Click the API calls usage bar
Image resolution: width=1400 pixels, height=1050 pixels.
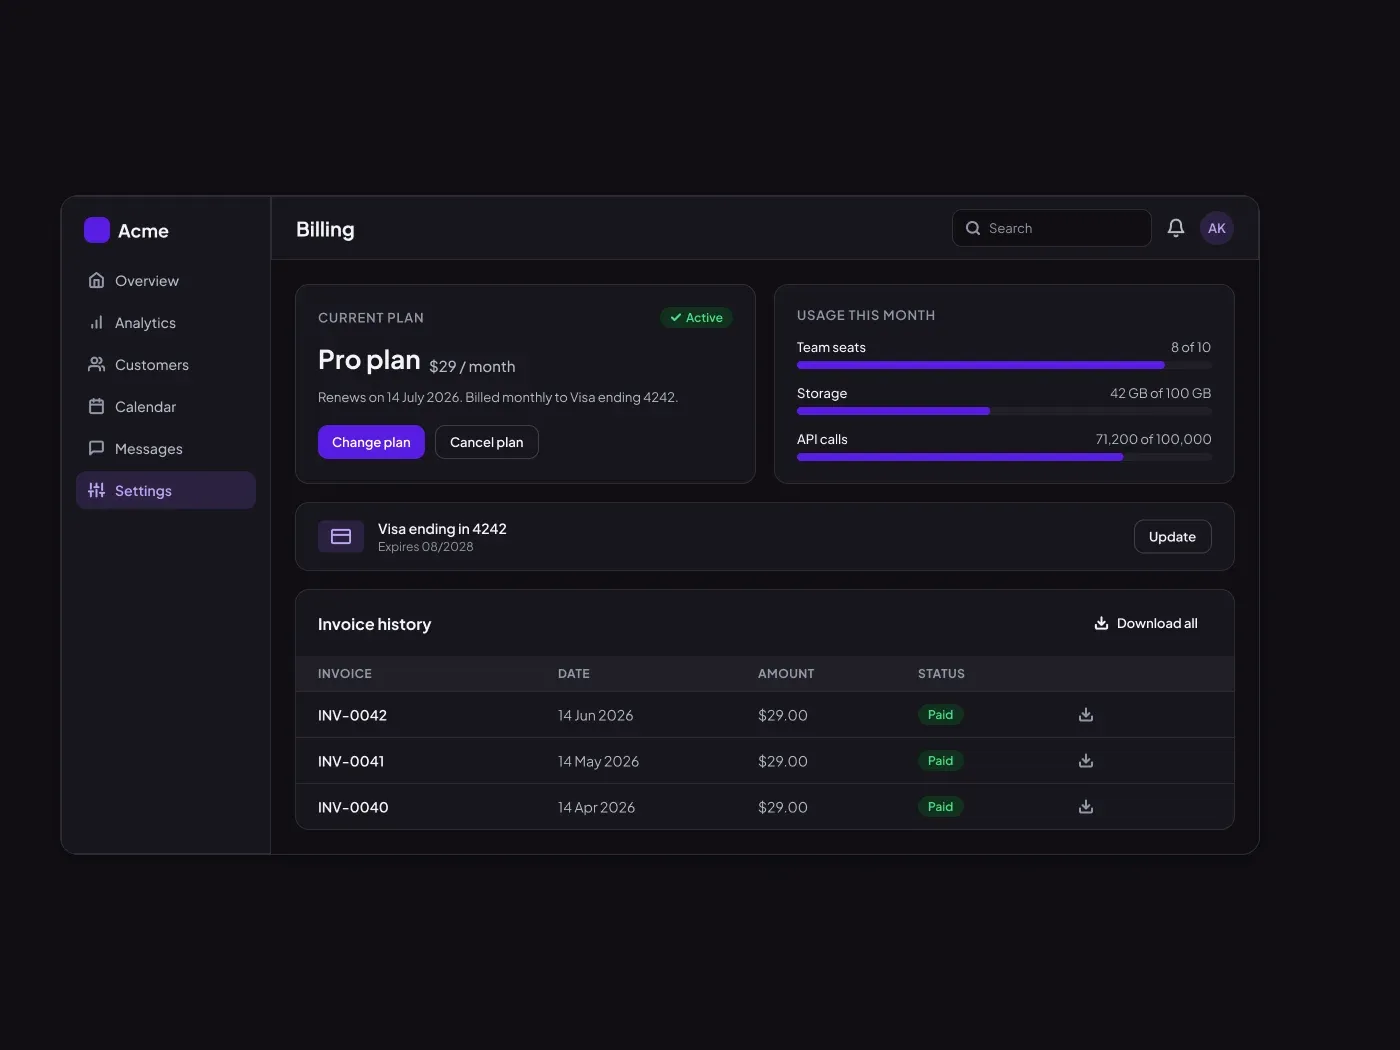(1004, 457)
